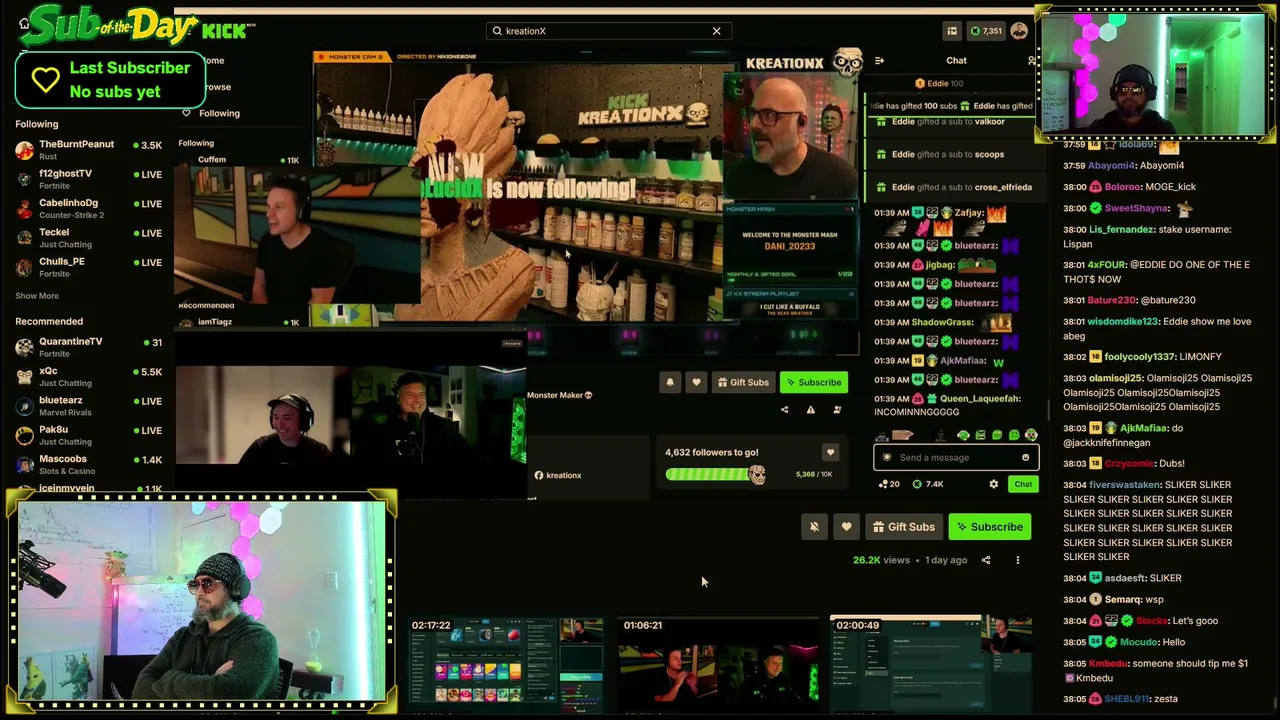Click the Send a message chat field
The height and width of the screenshot is (720, 1280).
(x=956, y=458)
